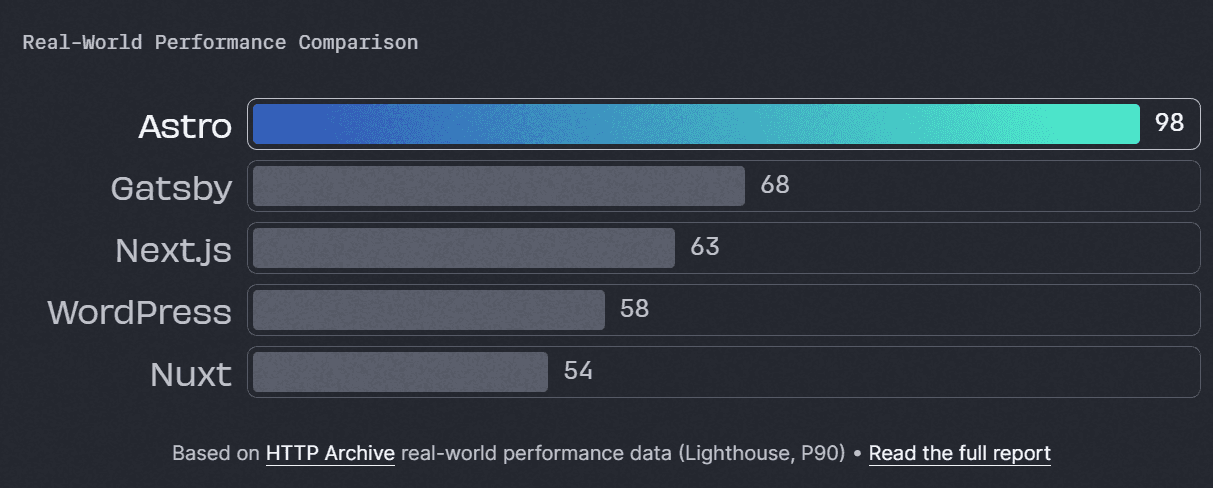Click the Lighthouse, P90 footnote text
Image resolution: width=1213 pixels, height=488 pixels.
pos(763,453)
